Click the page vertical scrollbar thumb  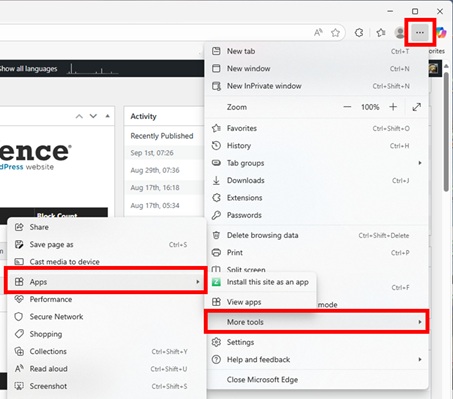click(x=446, y=131)
